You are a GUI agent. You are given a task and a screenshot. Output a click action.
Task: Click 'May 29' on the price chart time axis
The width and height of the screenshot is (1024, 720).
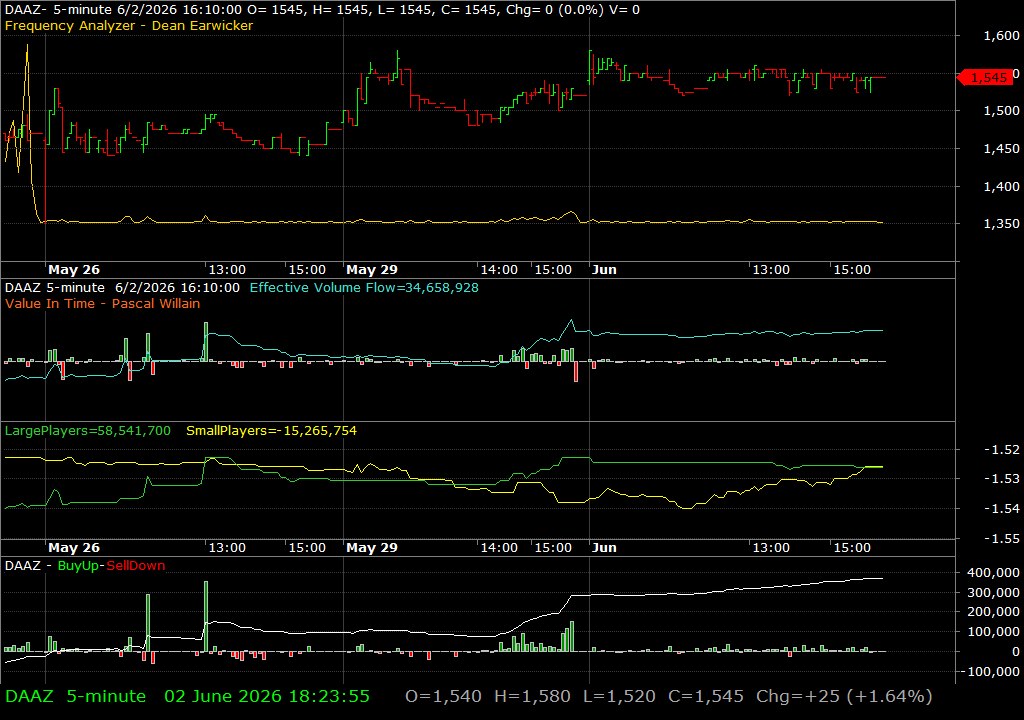pos(372,270)
